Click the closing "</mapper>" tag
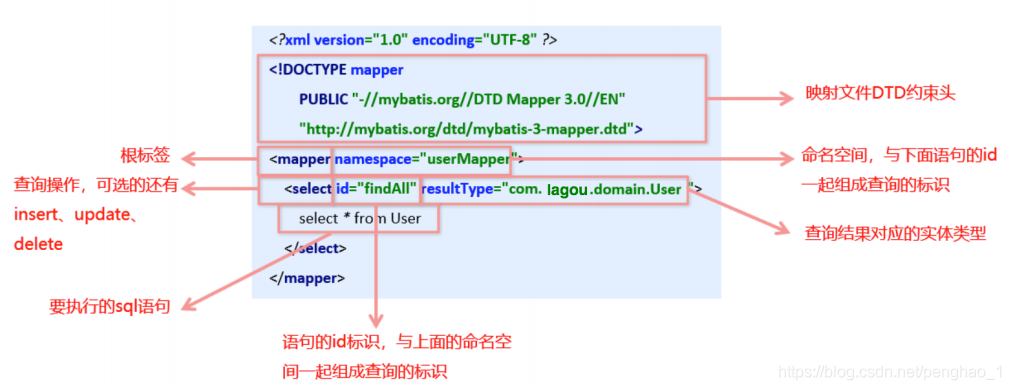The image size is (1011, 390). pos(307,278)
